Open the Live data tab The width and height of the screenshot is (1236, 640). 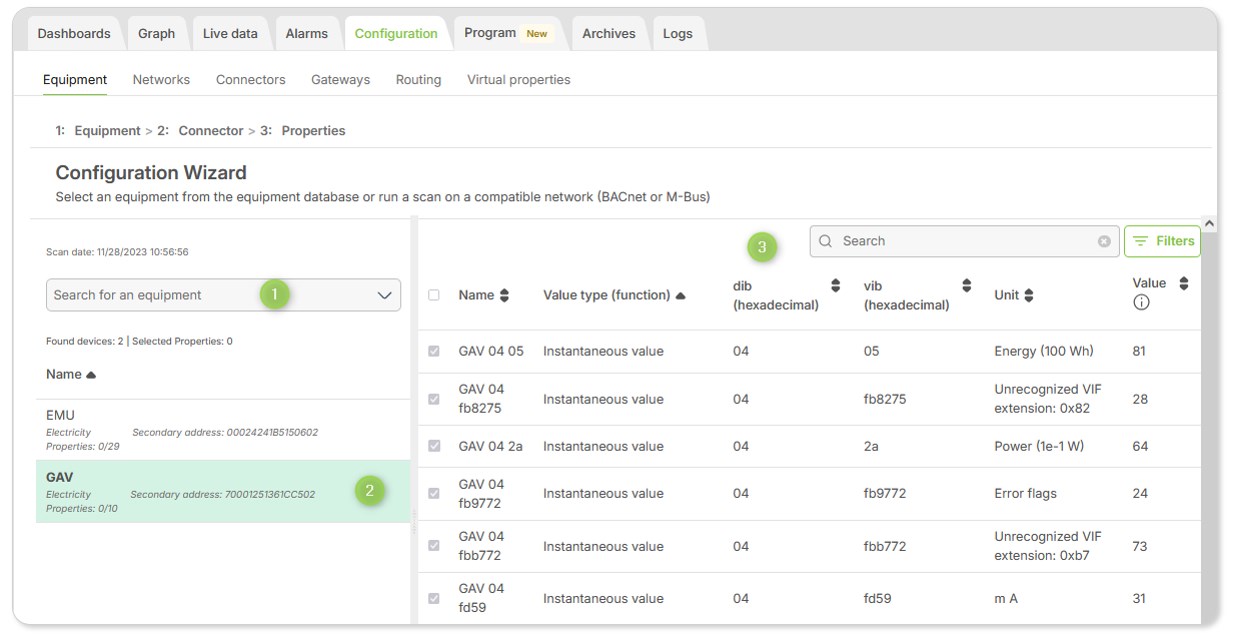pos(230,33)
